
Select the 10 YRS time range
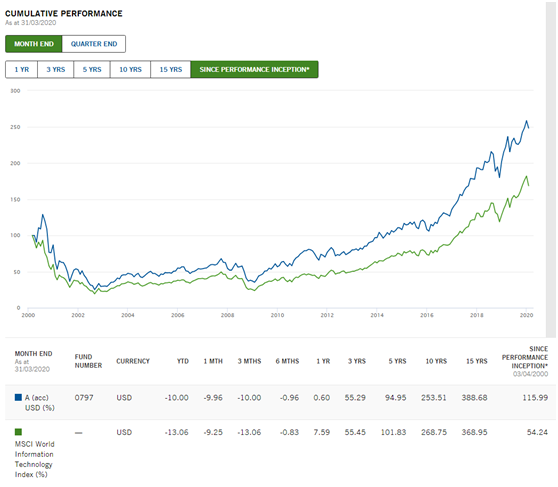tap(131, 69)
